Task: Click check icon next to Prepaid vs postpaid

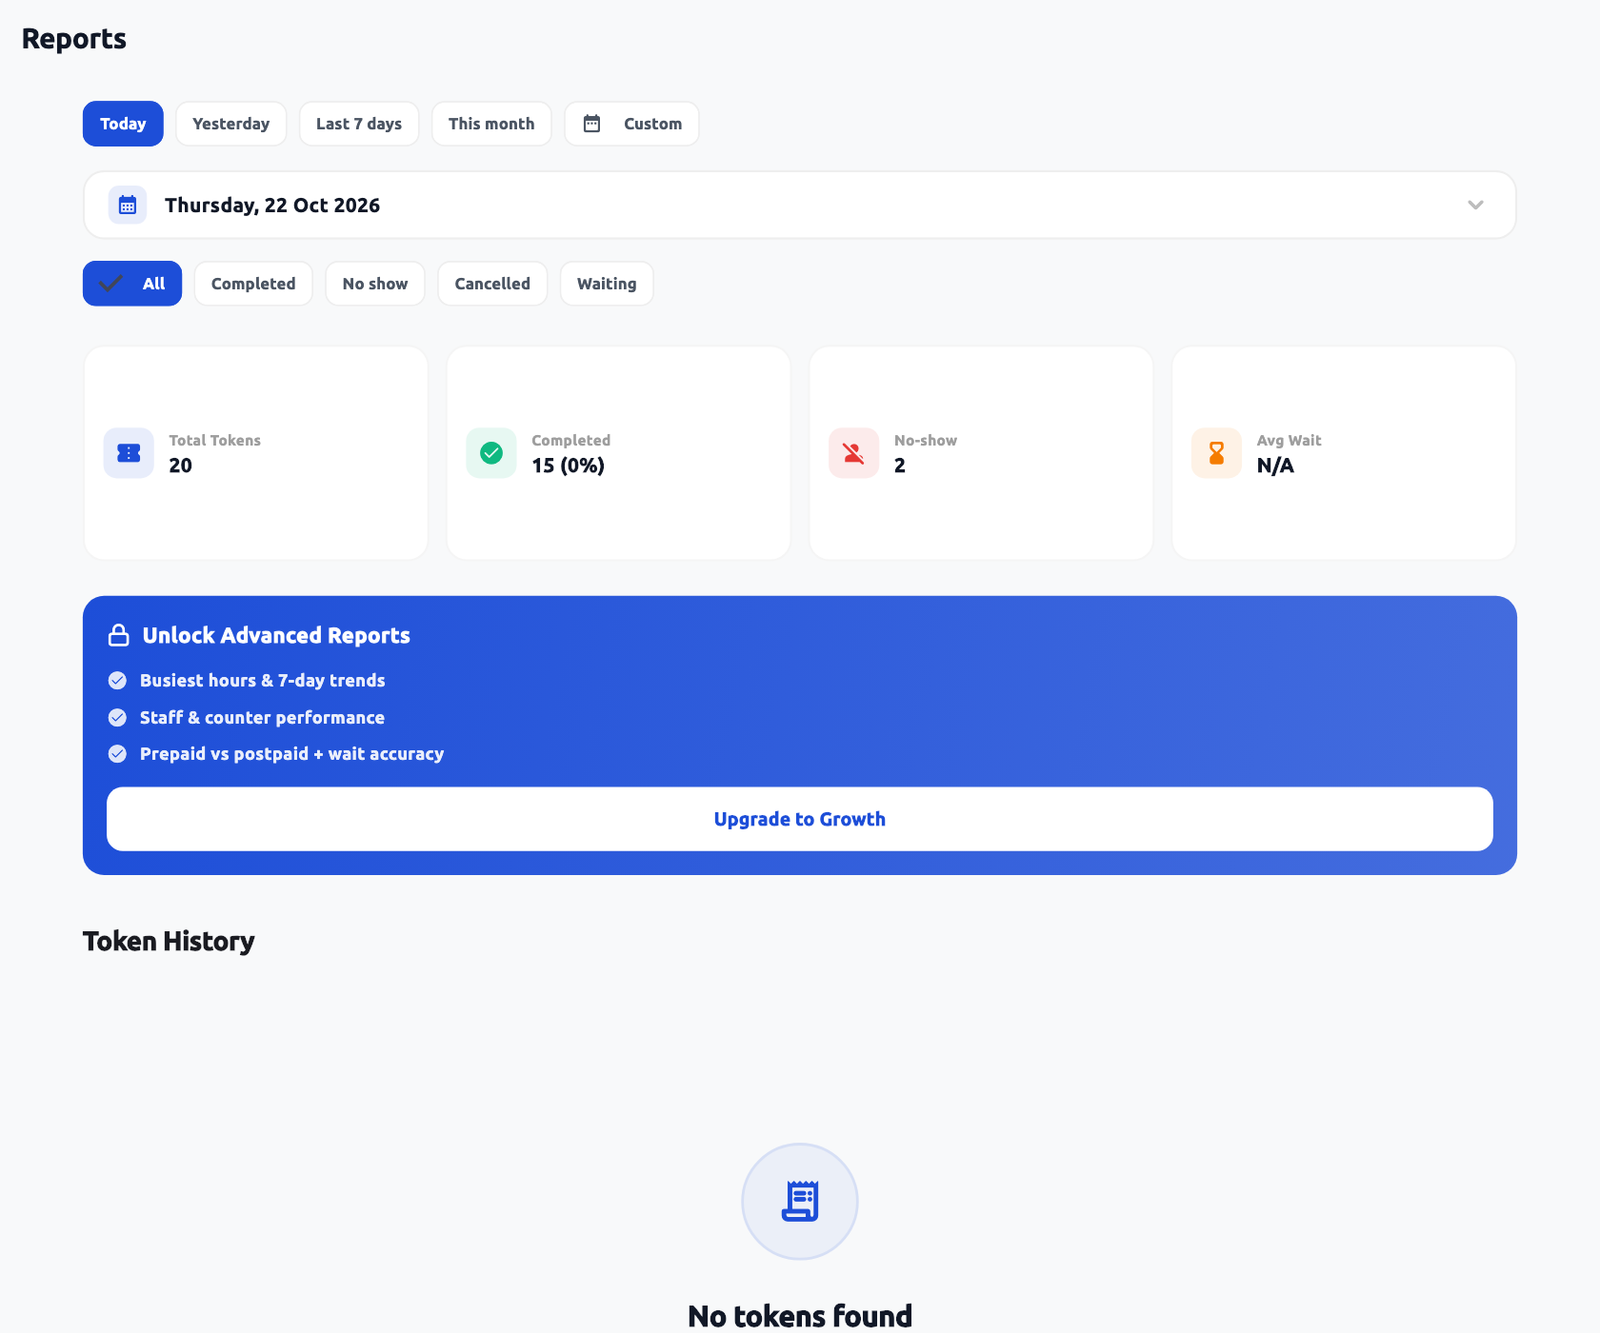Action: [x=117, y=754]
